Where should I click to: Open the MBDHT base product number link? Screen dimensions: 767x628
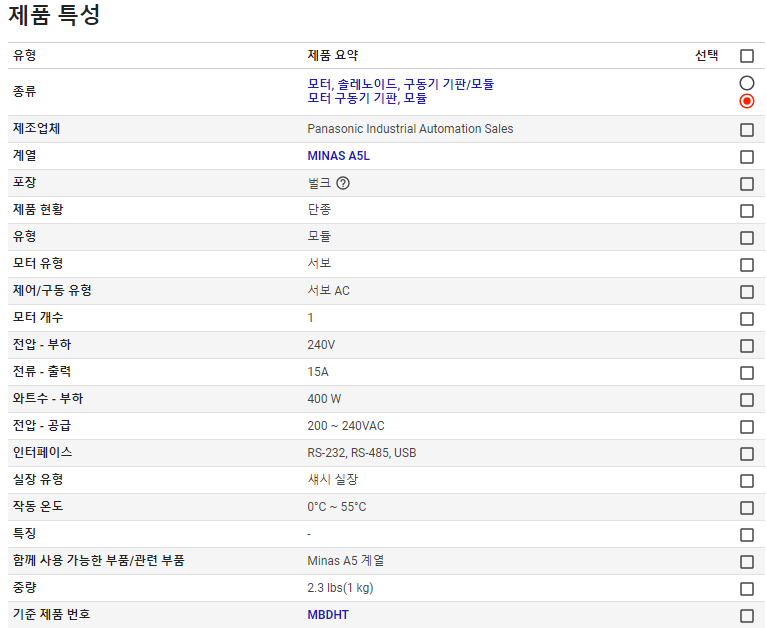(328, 615)
